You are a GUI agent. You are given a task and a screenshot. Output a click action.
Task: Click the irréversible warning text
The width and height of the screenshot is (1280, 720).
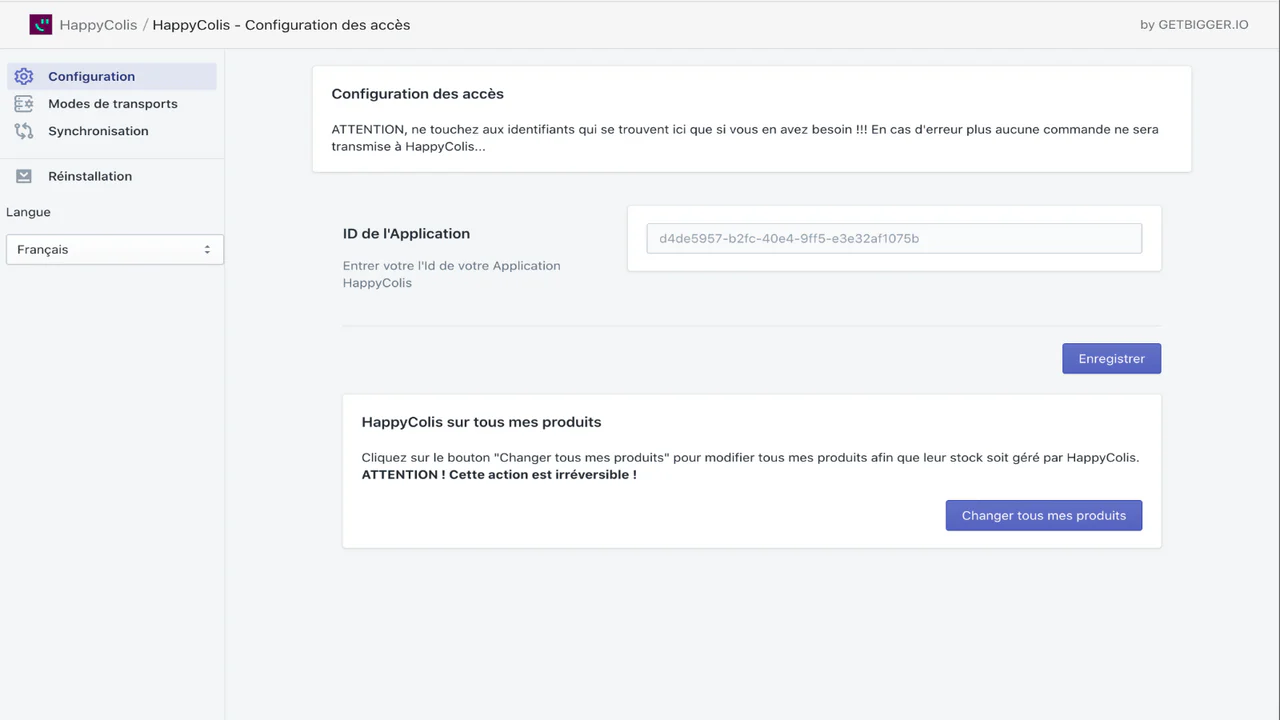click(499, 475)
